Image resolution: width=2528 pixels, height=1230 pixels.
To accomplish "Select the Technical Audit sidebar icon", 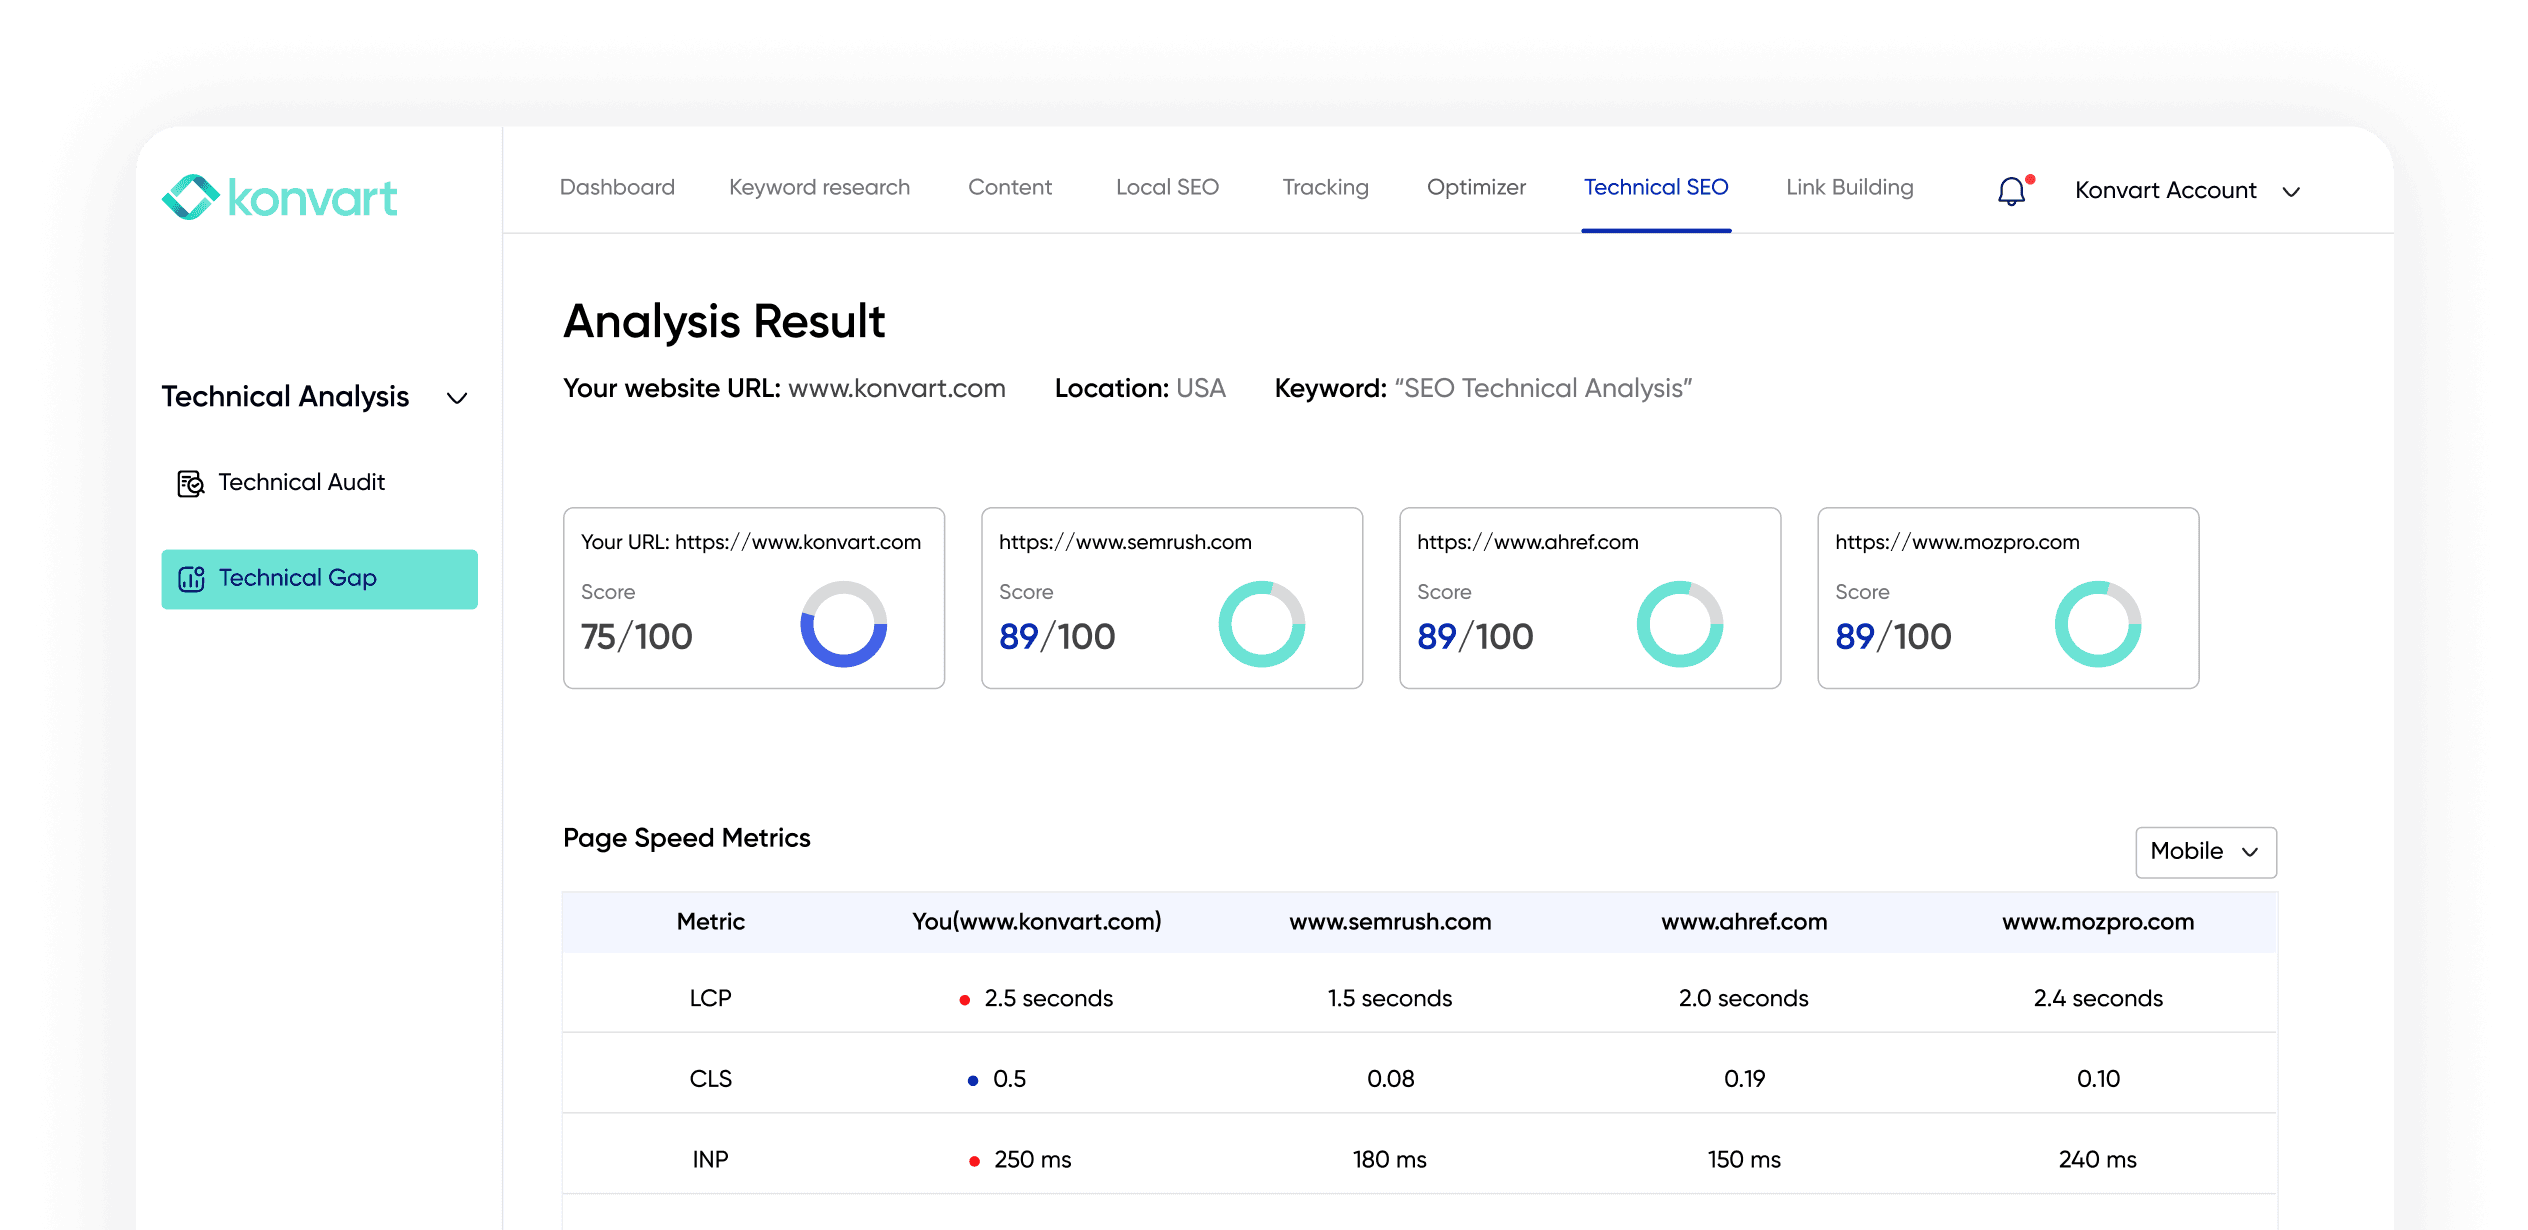I will [x=190, y=482].
